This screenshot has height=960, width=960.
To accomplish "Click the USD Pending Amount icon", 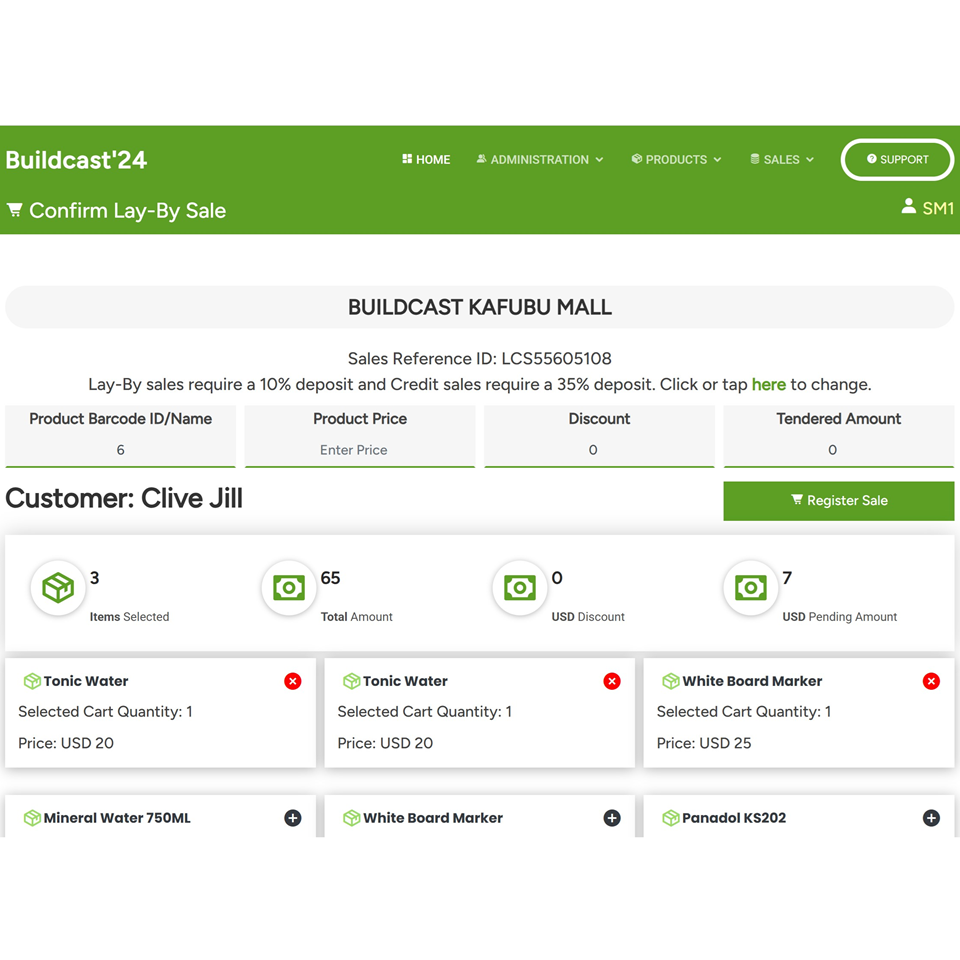I will pos(751,588).
